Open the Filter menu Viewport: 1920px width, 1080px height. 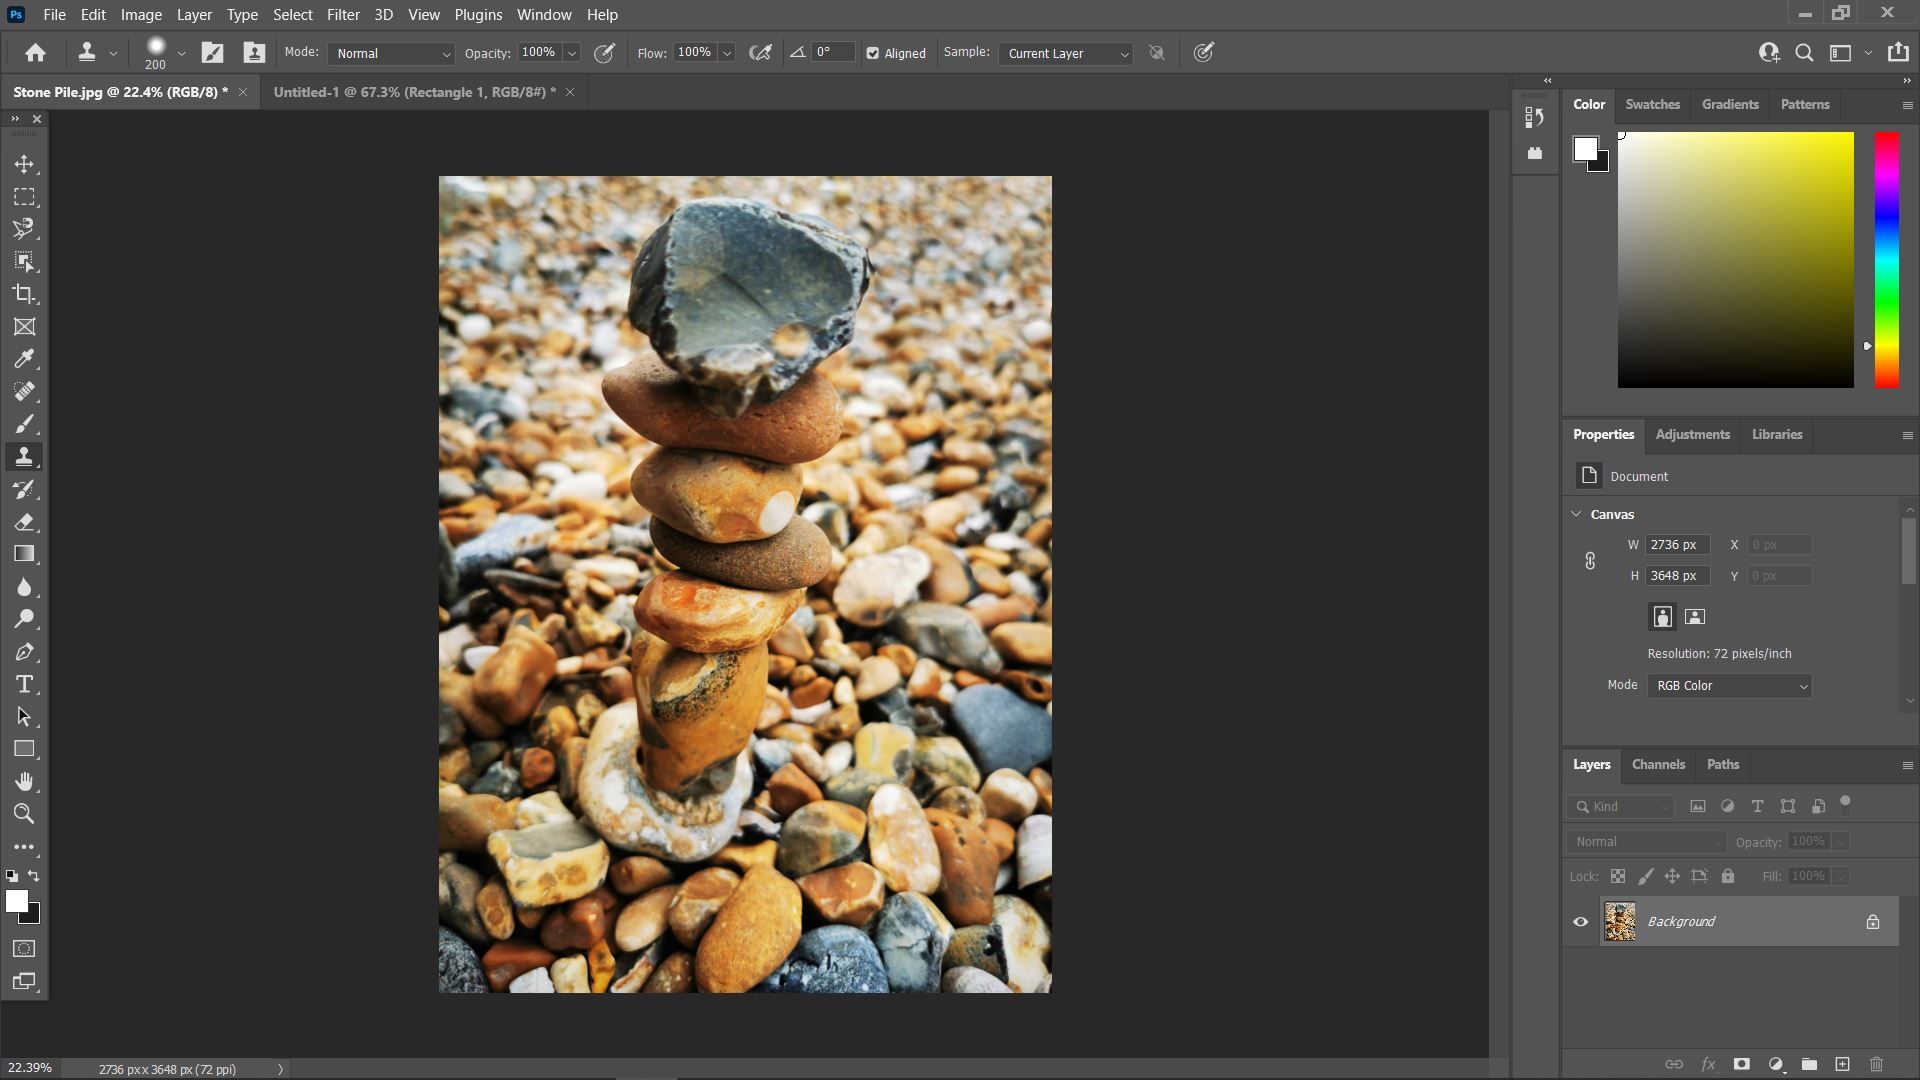click(x=343, y=15)
